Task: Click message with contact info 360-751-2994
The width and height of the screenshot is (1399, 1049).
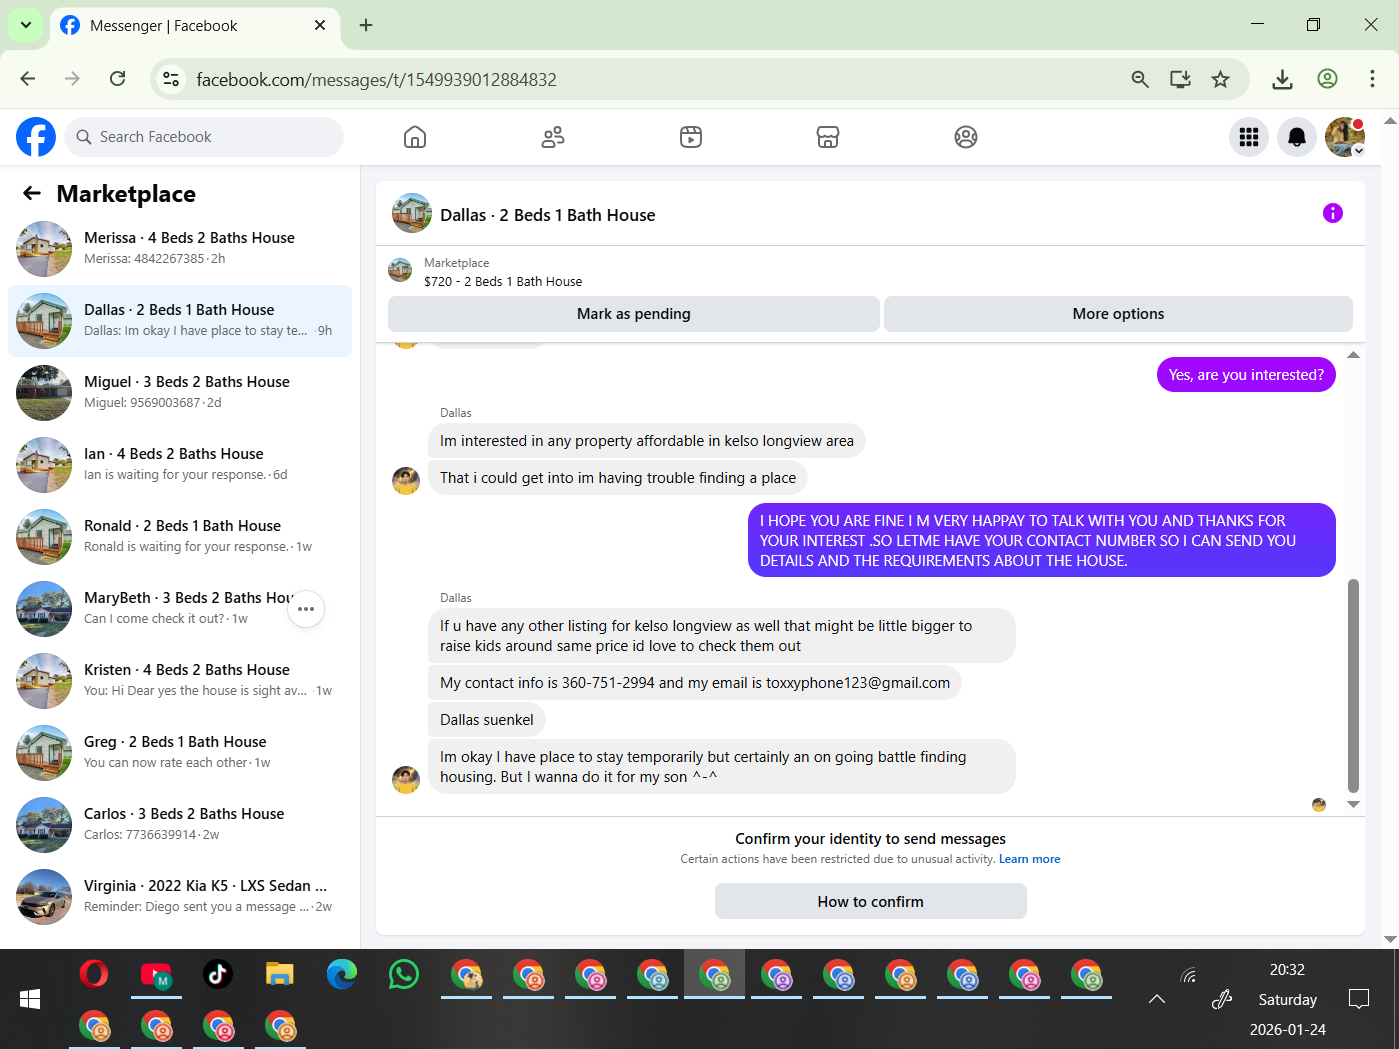Action: click(x=695, y=683)
